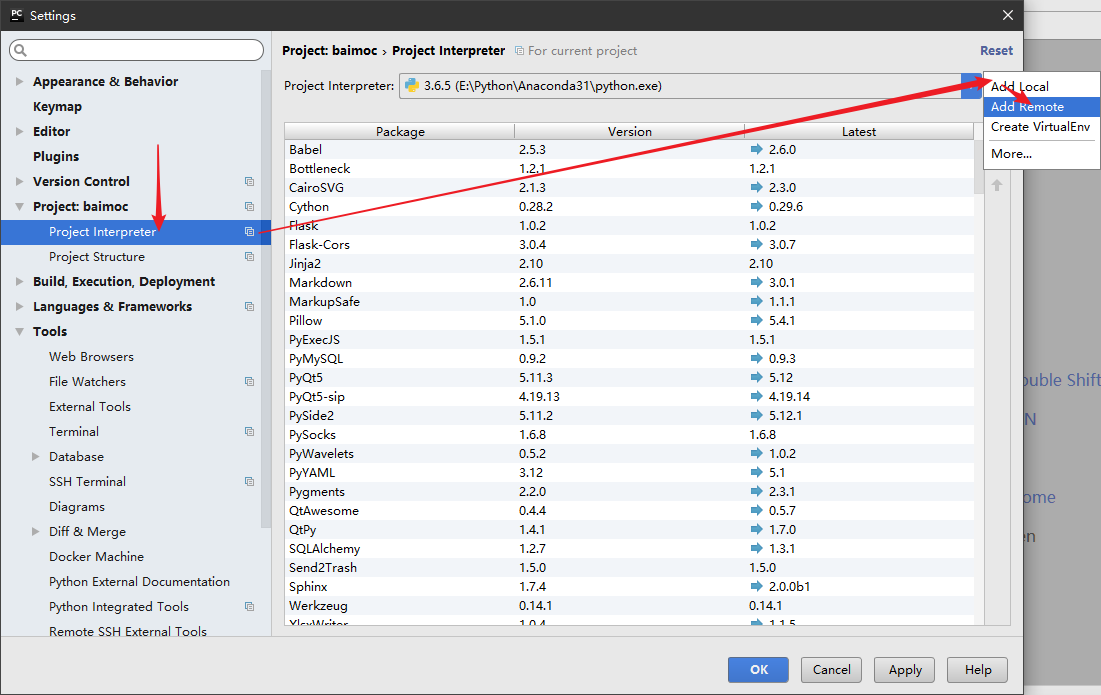Choose Add Local from the popup menu
The width and height of the screenshot is (1101, 695).
tap(1041, 86)
